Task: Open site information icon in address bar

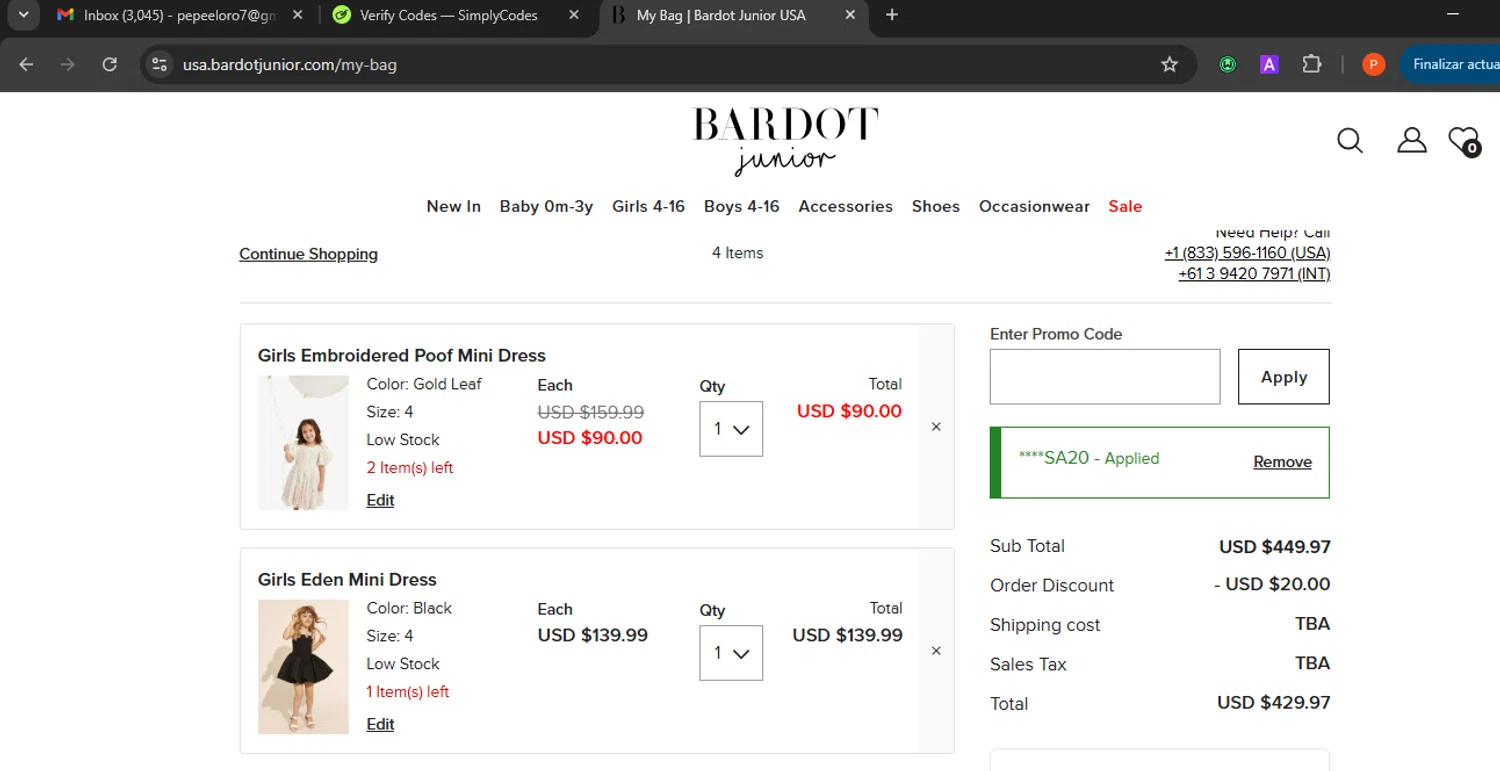Action: tap(159, 65)
